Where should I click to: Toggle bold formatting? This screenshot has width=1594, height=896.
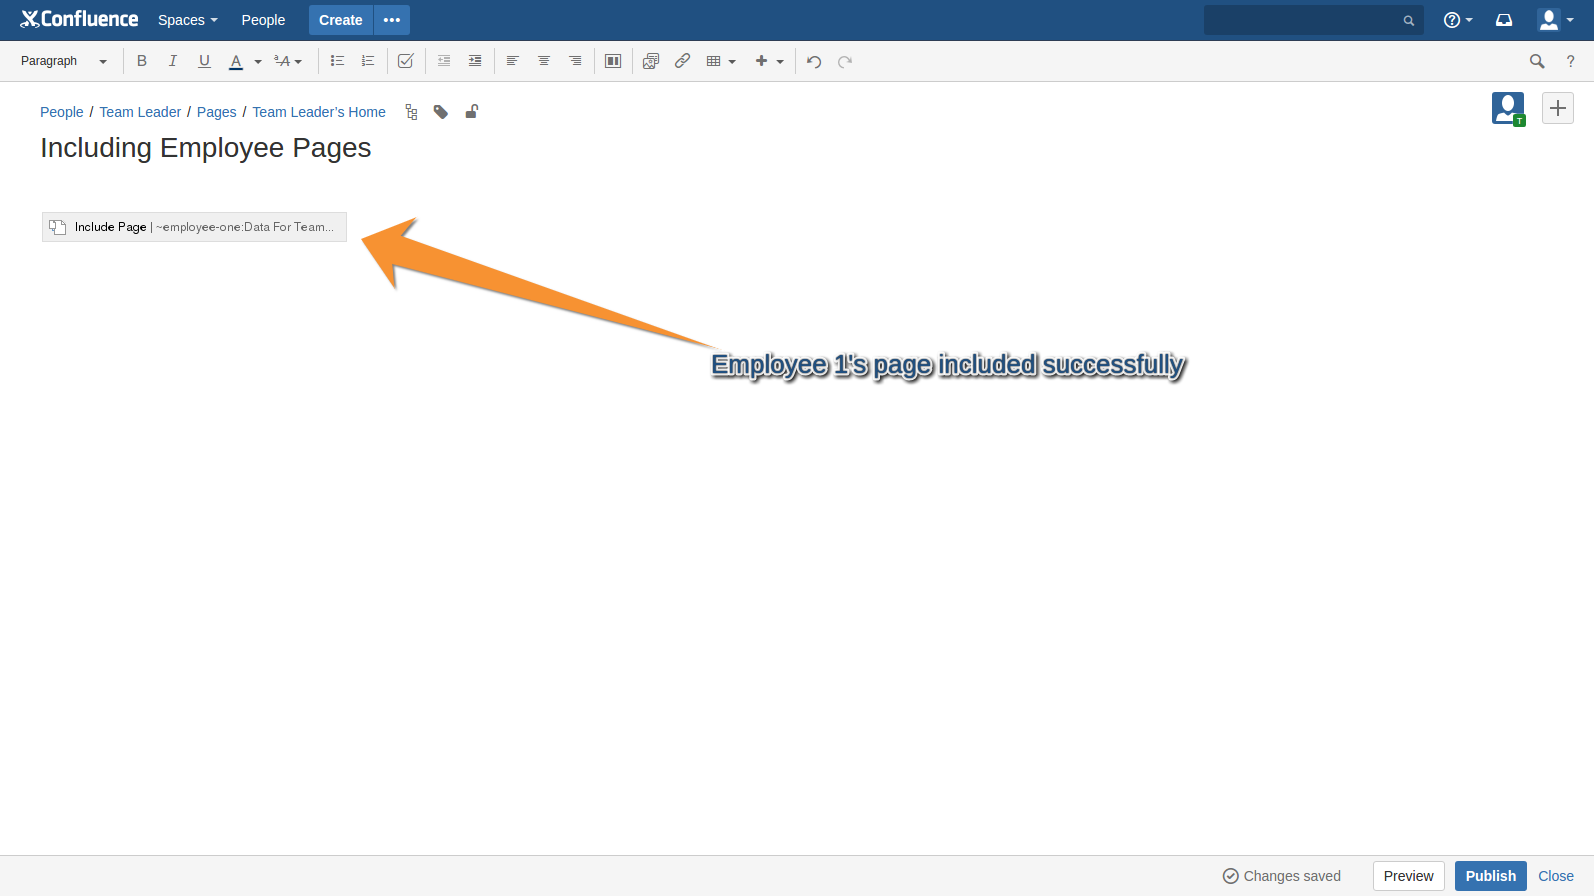click(x=142, y=61)
